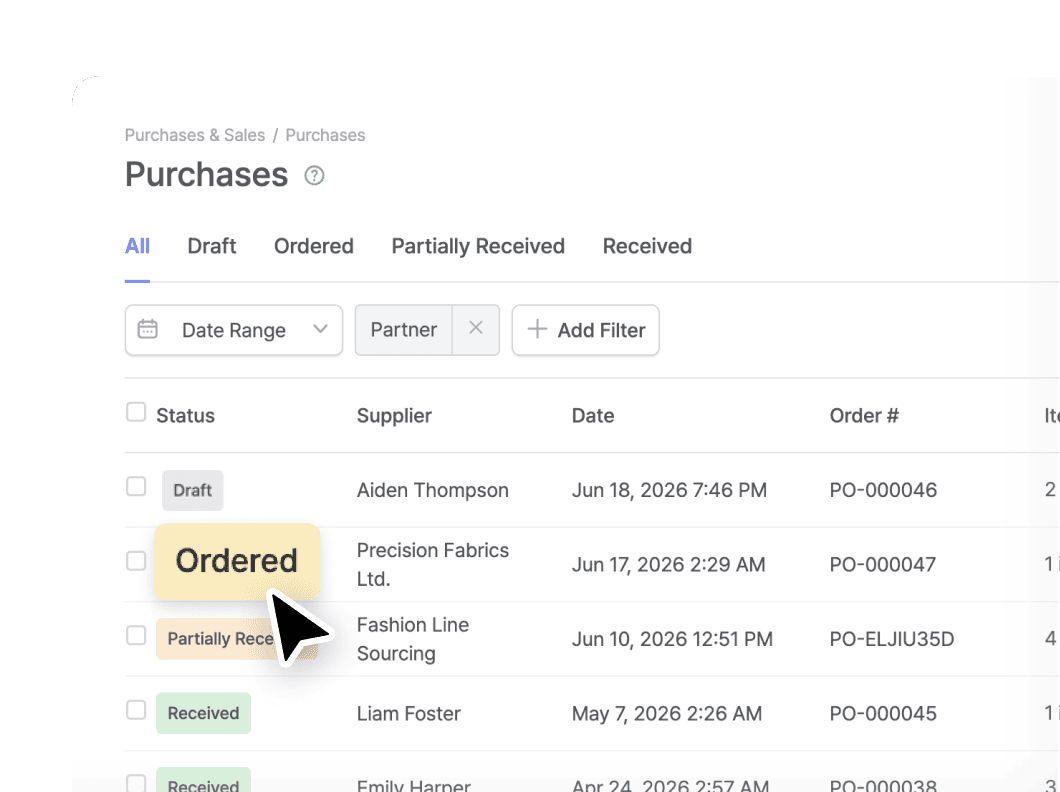Image resolution: width=1060 pixels, height=792 pixels.
Task: Check the box for Aiden Thompson's order
Action: 136,486
